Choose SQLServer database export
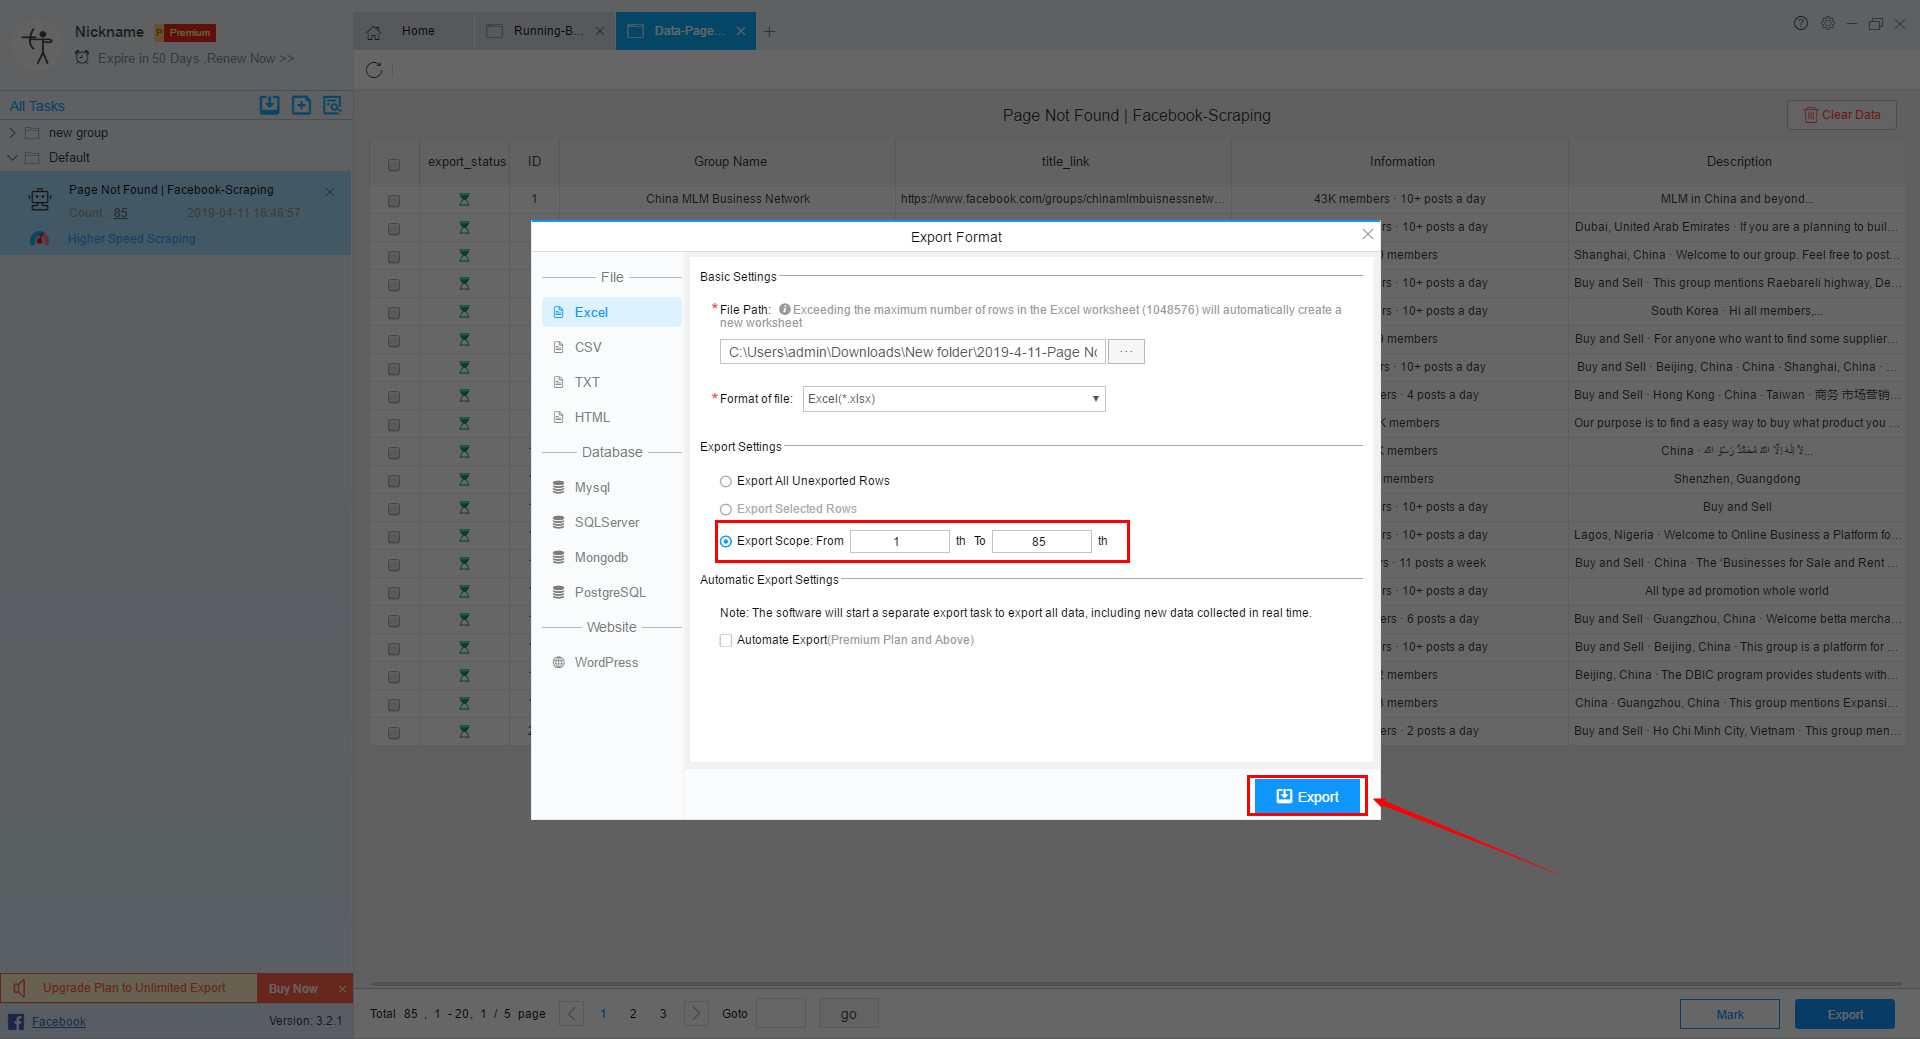The width and height of the screenshot is (1920, 1039). (x=612, y=522)
